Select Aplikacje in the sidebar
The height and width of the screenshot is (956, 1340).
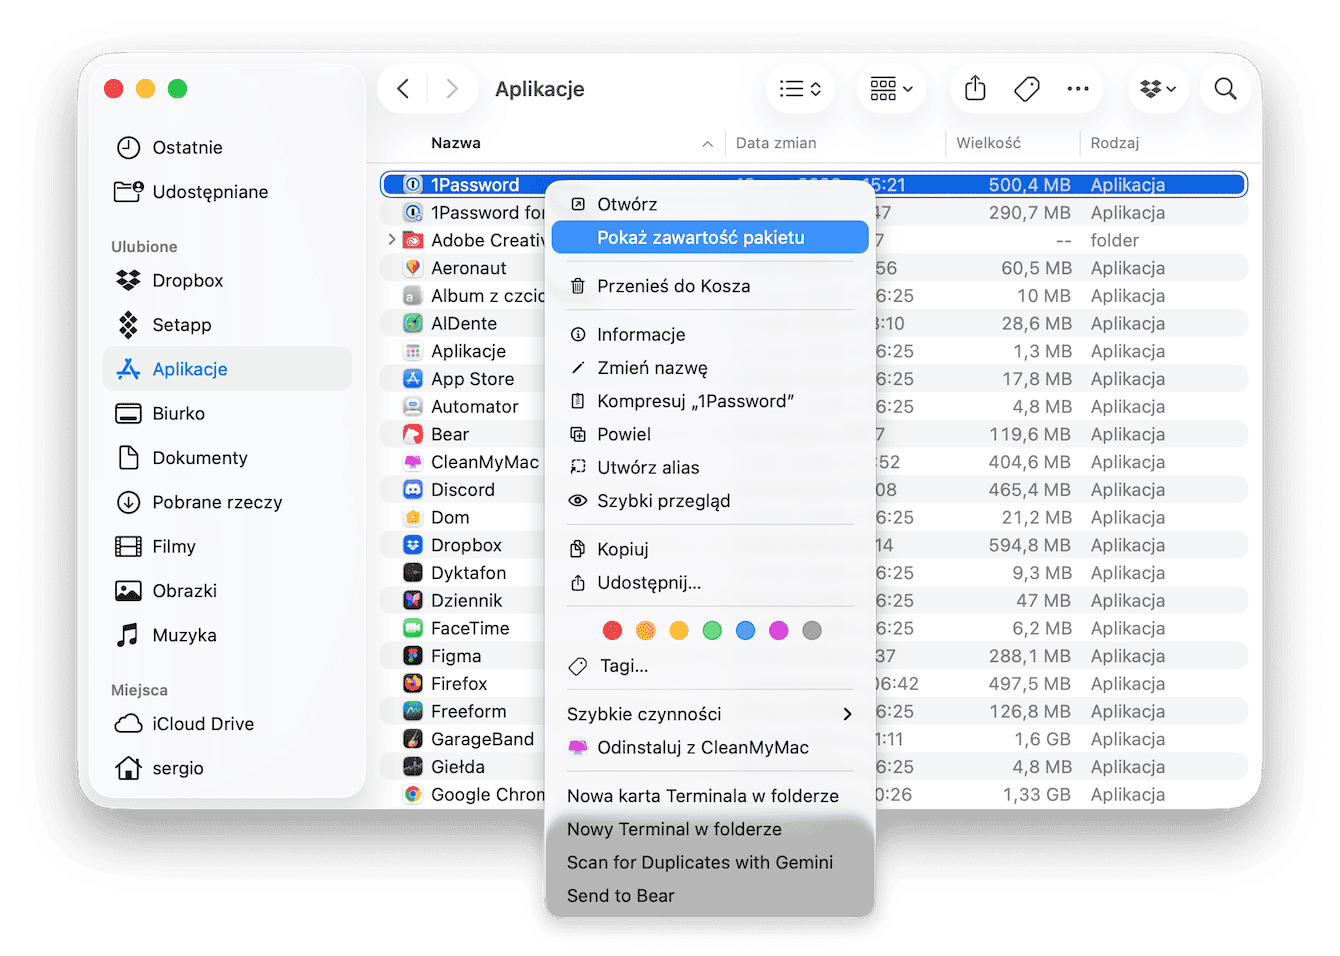229,369
